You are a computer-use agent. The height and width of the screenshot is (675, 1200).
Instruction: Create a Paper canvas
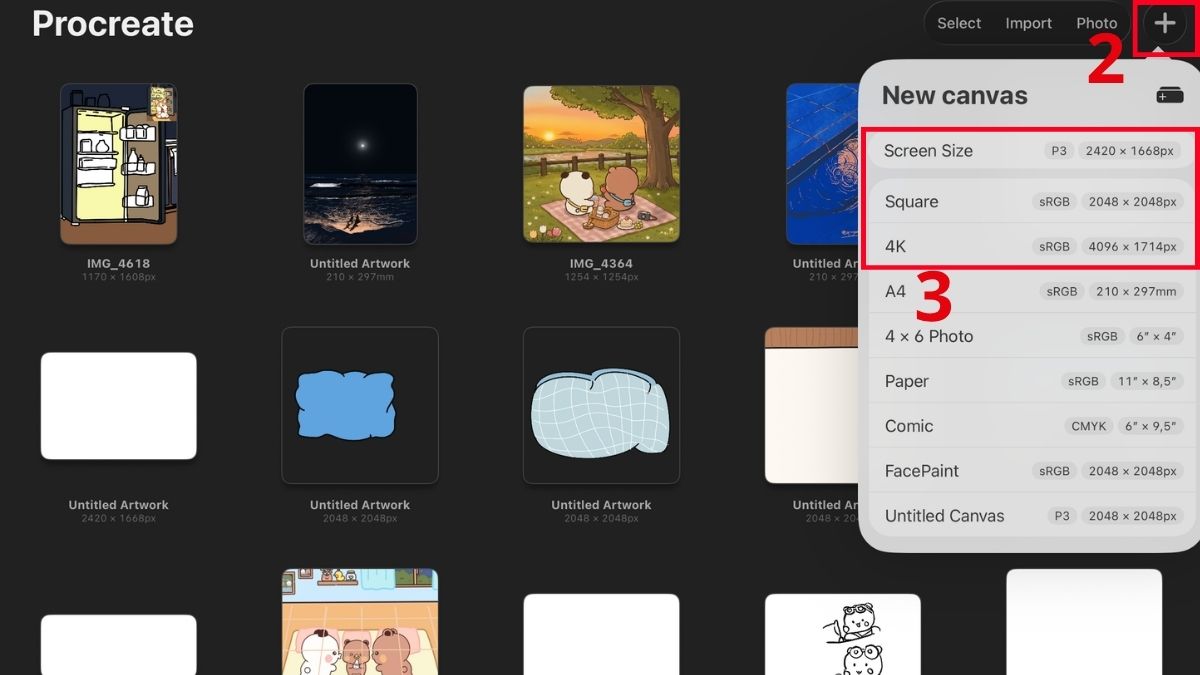pos(1030,381)
